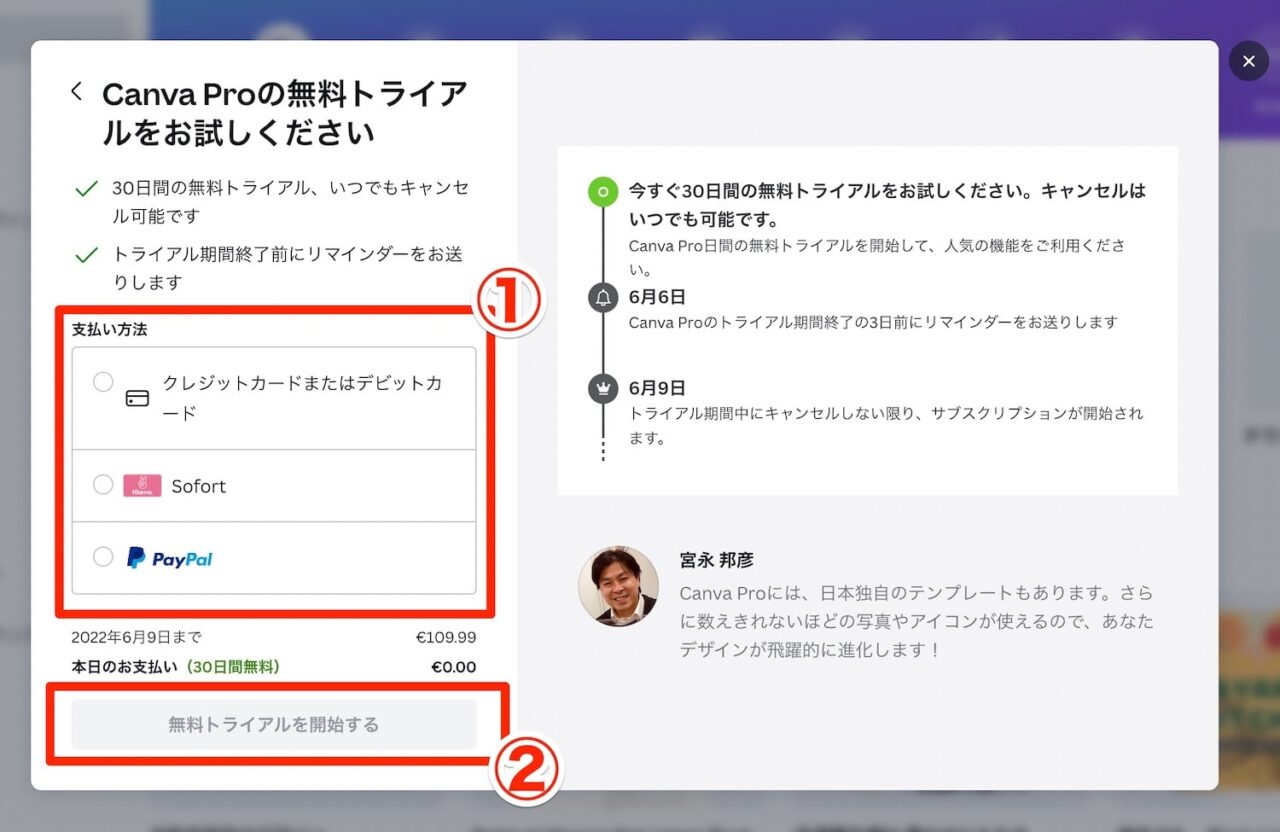Screen dimensions: 1280x832
Task: Click the 6月6日 date label
Action: click(x=657, y=297)
